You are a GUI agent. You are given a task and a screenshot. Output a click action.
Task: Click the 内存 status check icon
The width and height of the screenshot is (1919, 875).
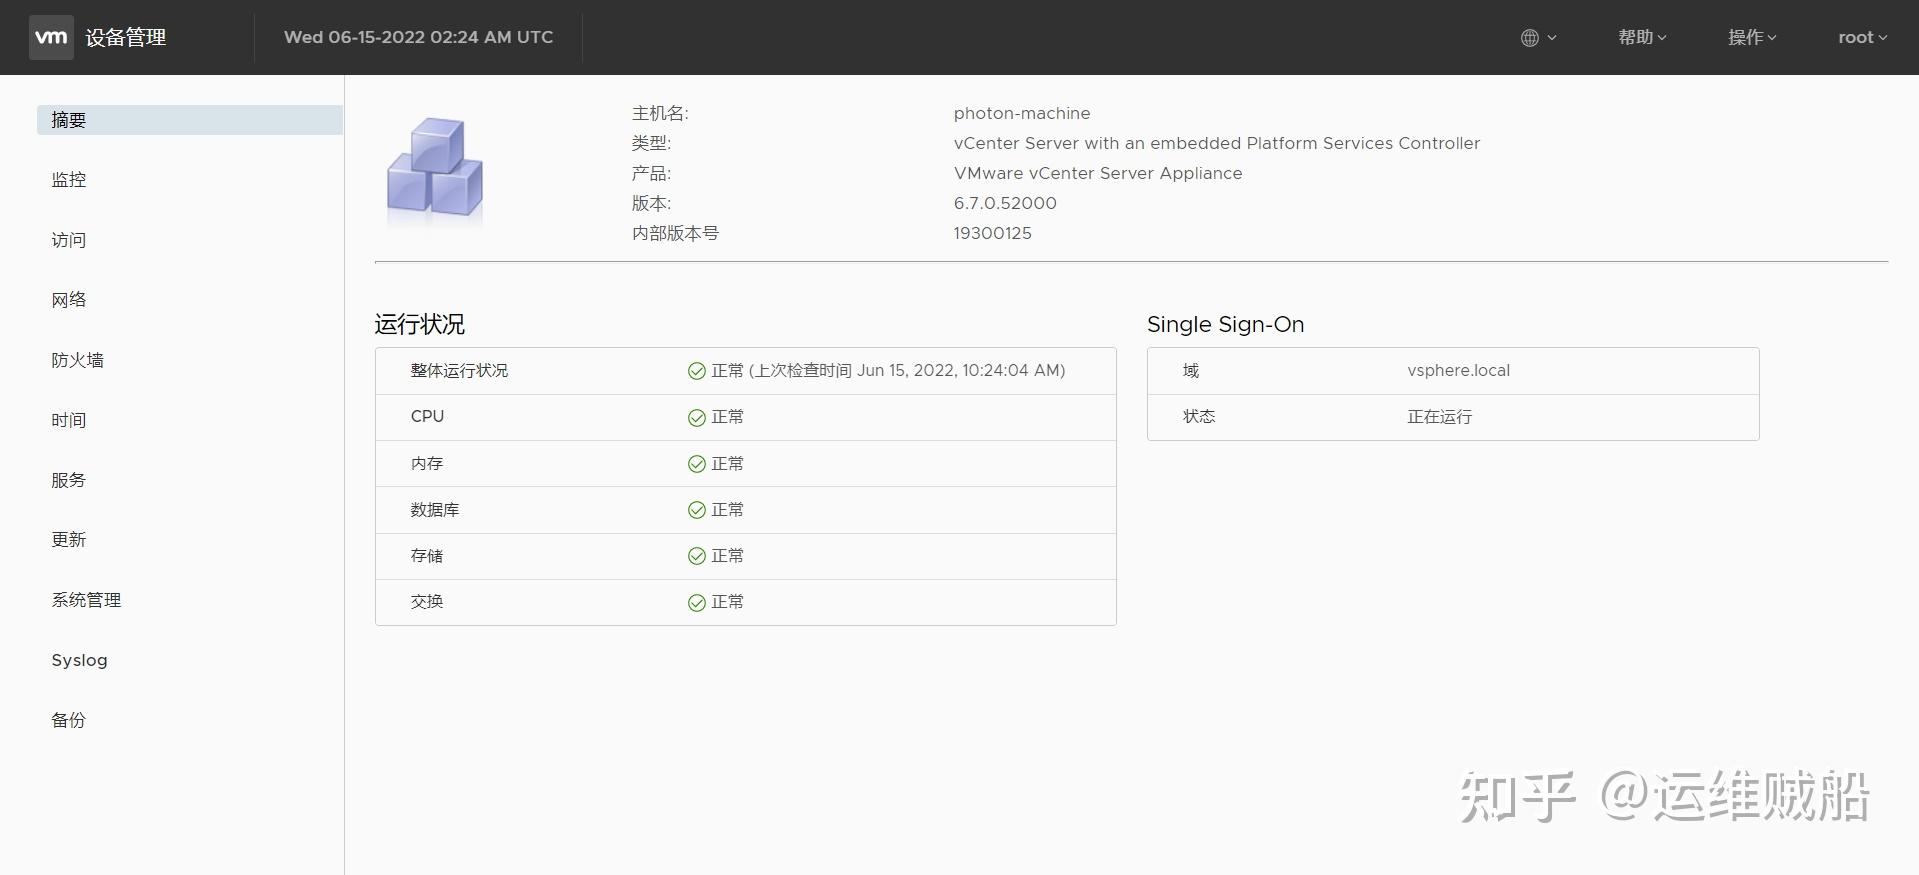pos(697,464)
